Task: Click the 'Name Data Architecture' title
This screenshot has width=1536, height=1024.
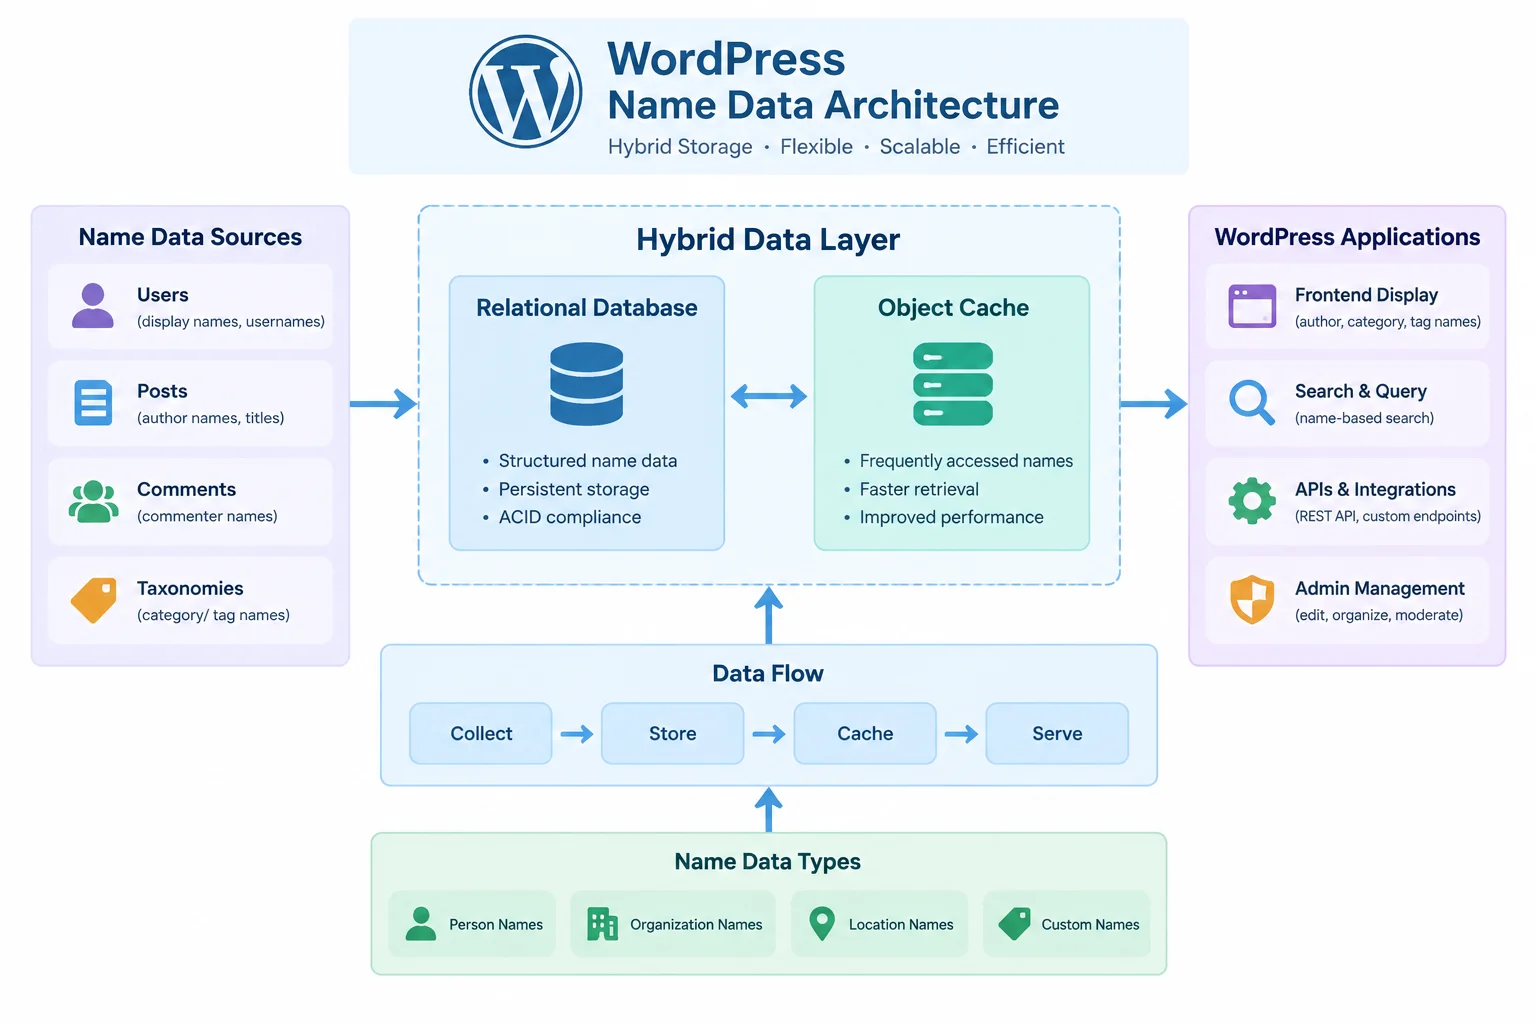Action: pyautogui.click(x=833, y=105)
